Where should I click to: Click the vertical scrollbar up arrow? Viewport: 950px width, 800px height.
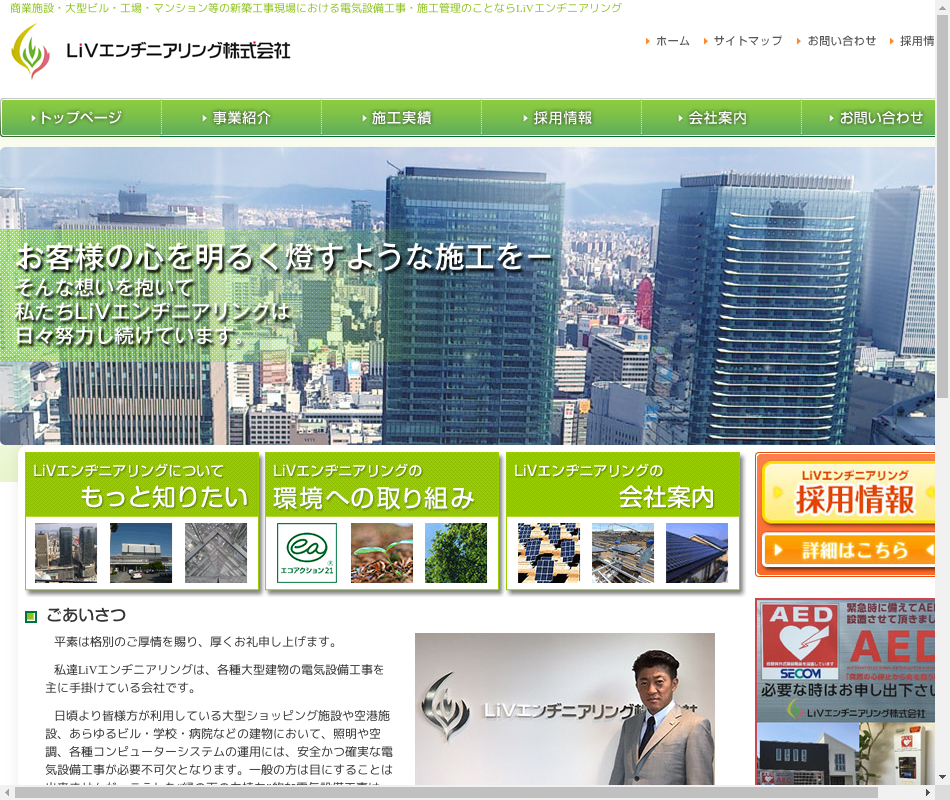(x=942, y=6)
